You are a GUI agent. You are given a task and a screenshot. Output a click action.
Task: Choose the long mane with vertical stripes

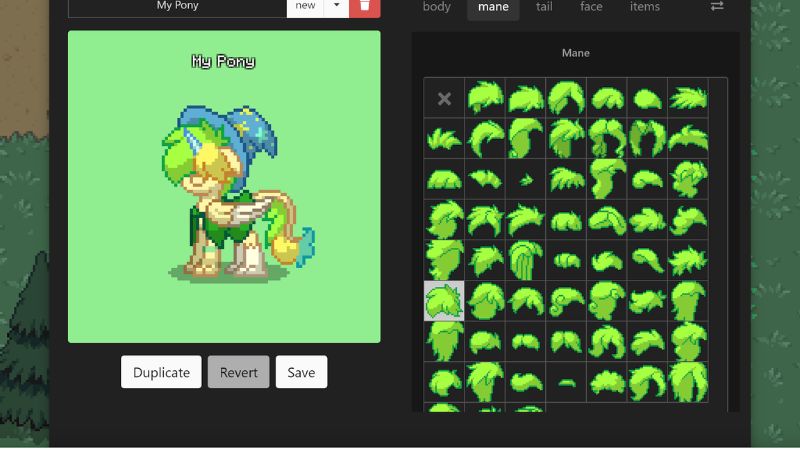[x=526, y=260]
